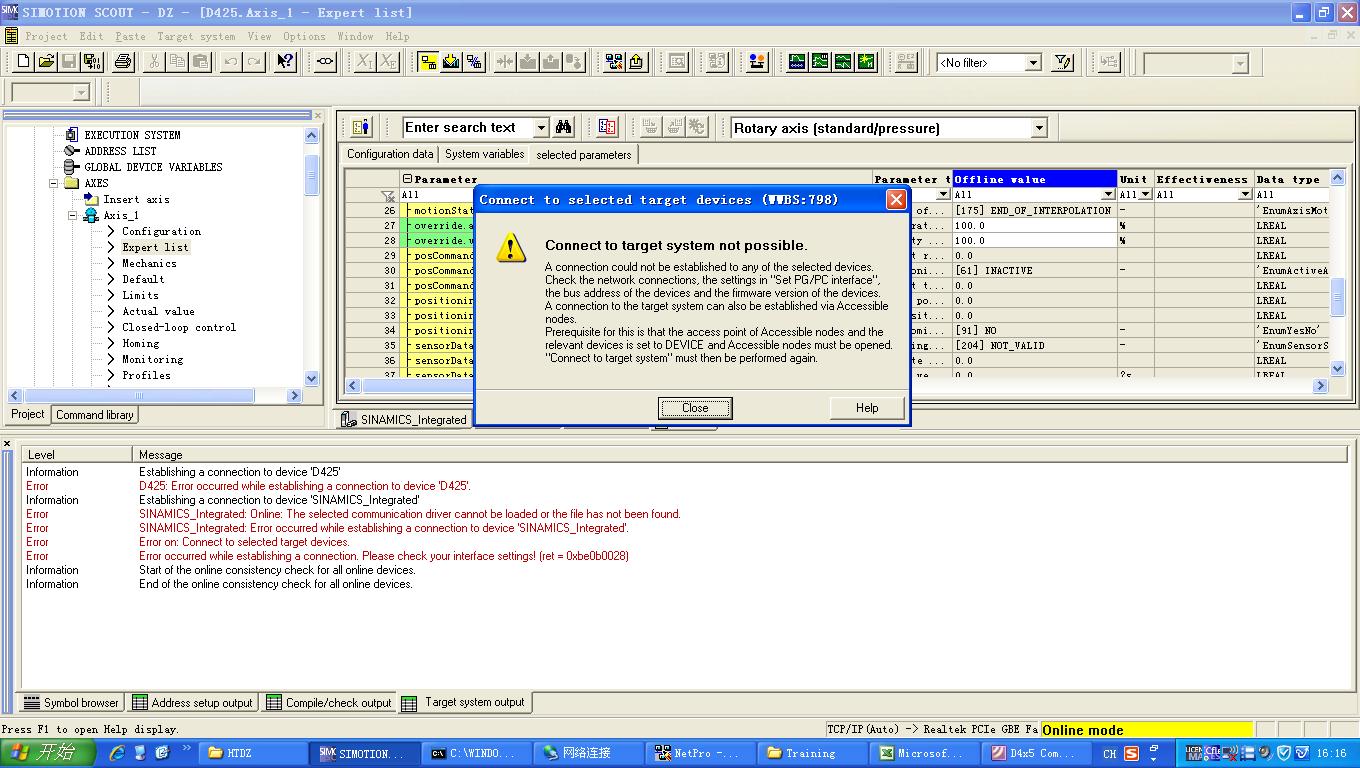Open the No filter dropdown
Viewport: 1360px width, 768px height.
pos(1034,63)
